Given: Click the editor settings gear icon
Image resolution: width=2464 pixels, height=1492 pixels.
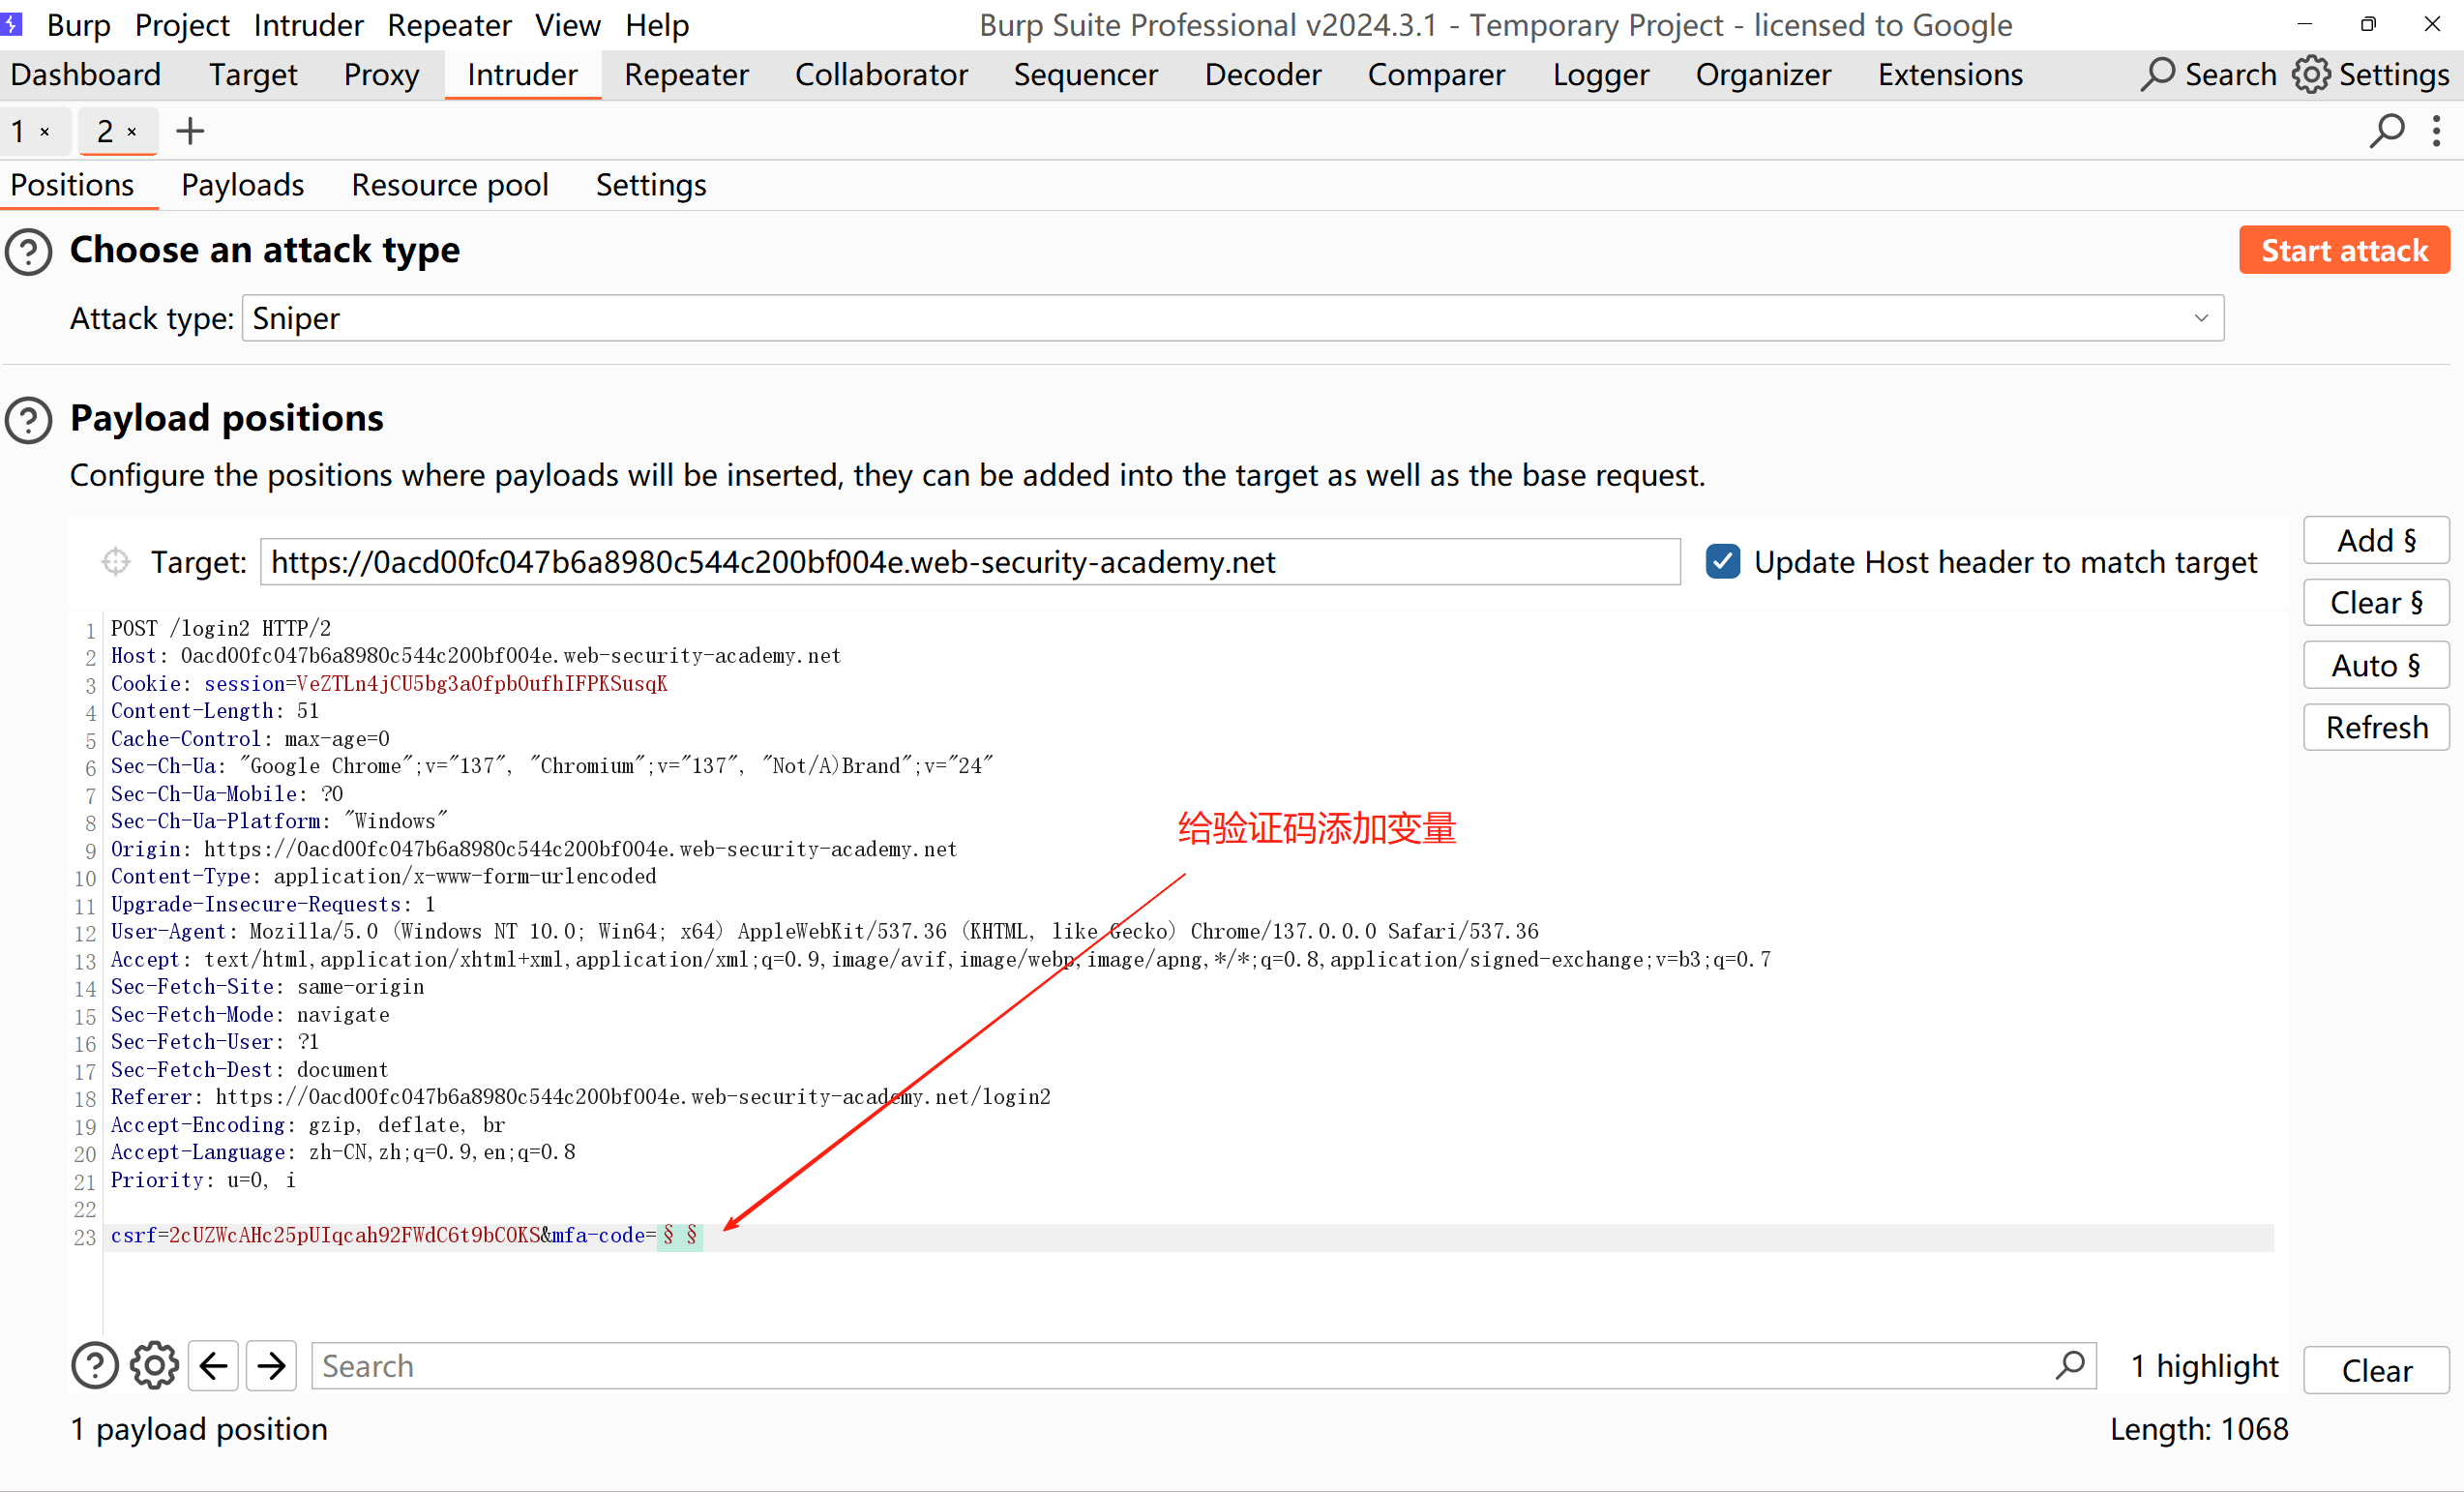Looking at the screenshot, I should tap(154, 1366).
